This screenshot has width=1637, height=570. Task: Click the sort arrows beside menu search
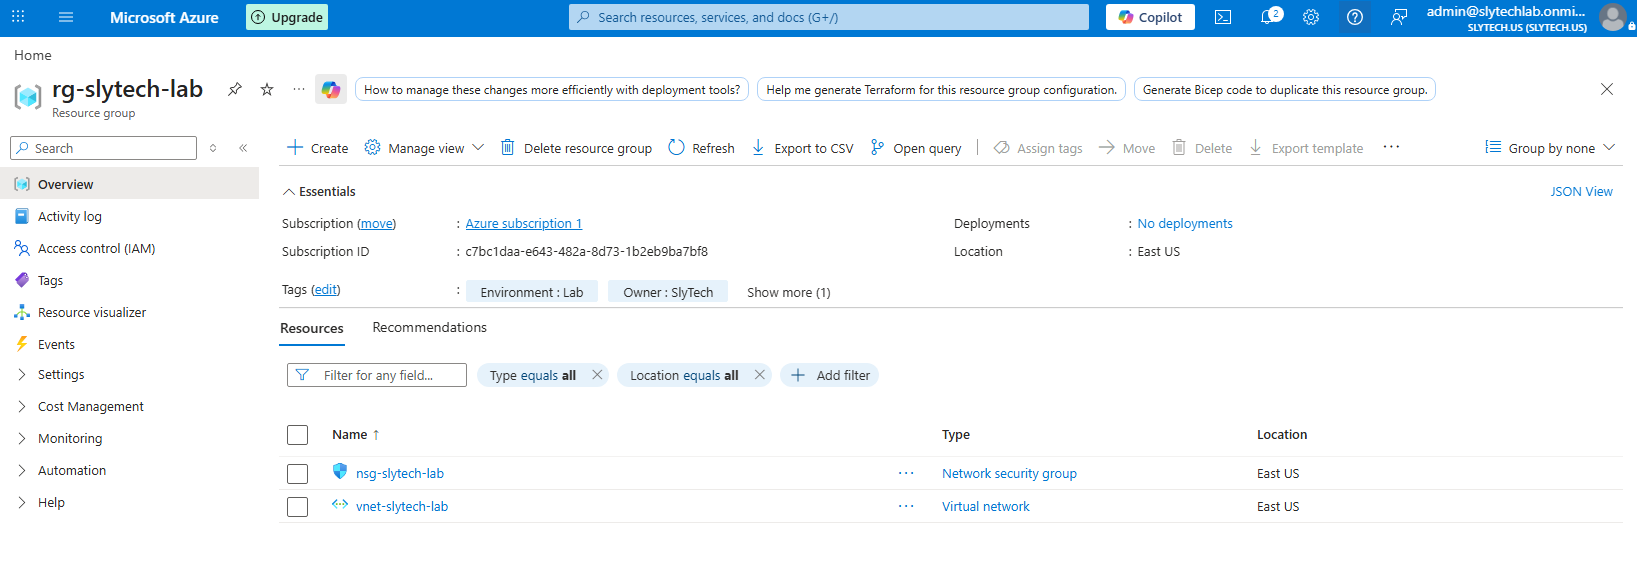[213, 148]
